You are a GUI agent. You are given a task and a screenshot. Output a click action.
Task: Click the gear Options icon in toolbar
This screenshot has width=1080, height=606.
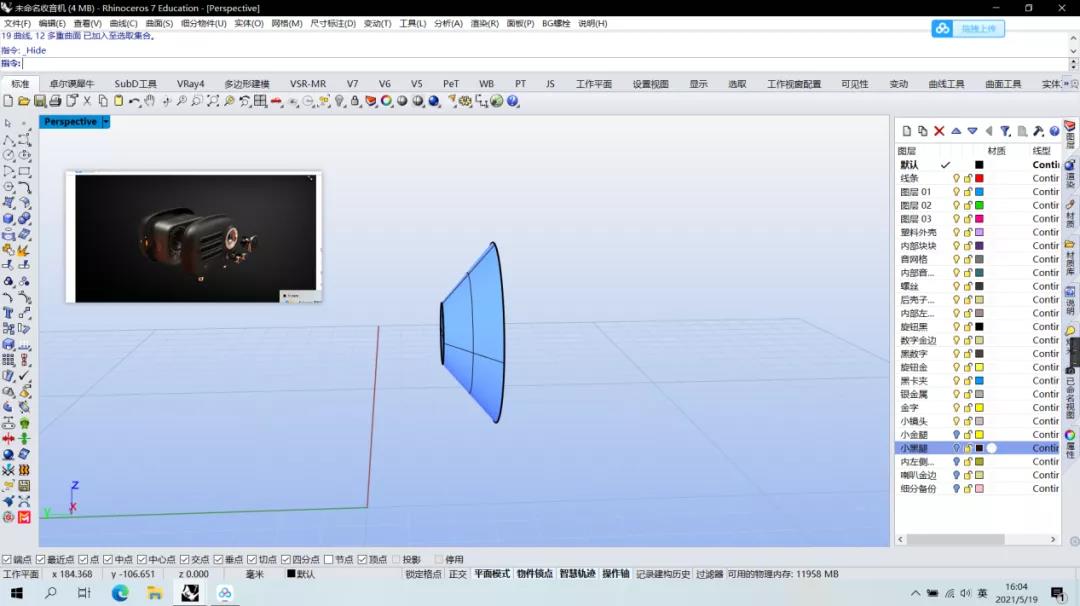pos(466,101)
